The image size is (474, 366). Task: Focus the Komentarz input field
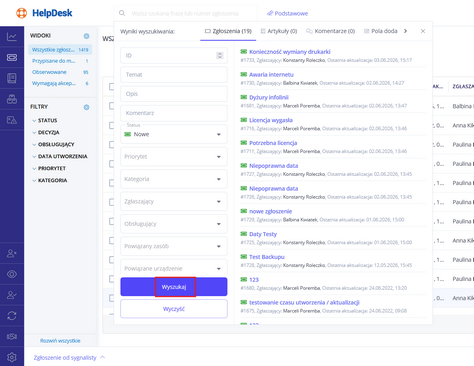174,113
